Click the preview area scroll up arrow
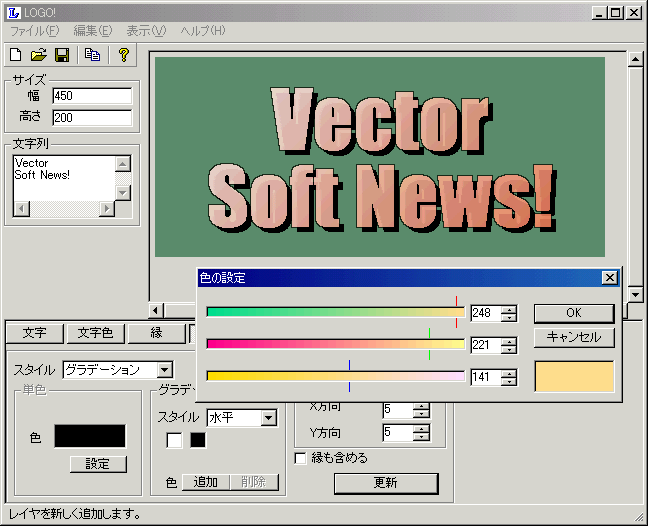 point(635,60)
